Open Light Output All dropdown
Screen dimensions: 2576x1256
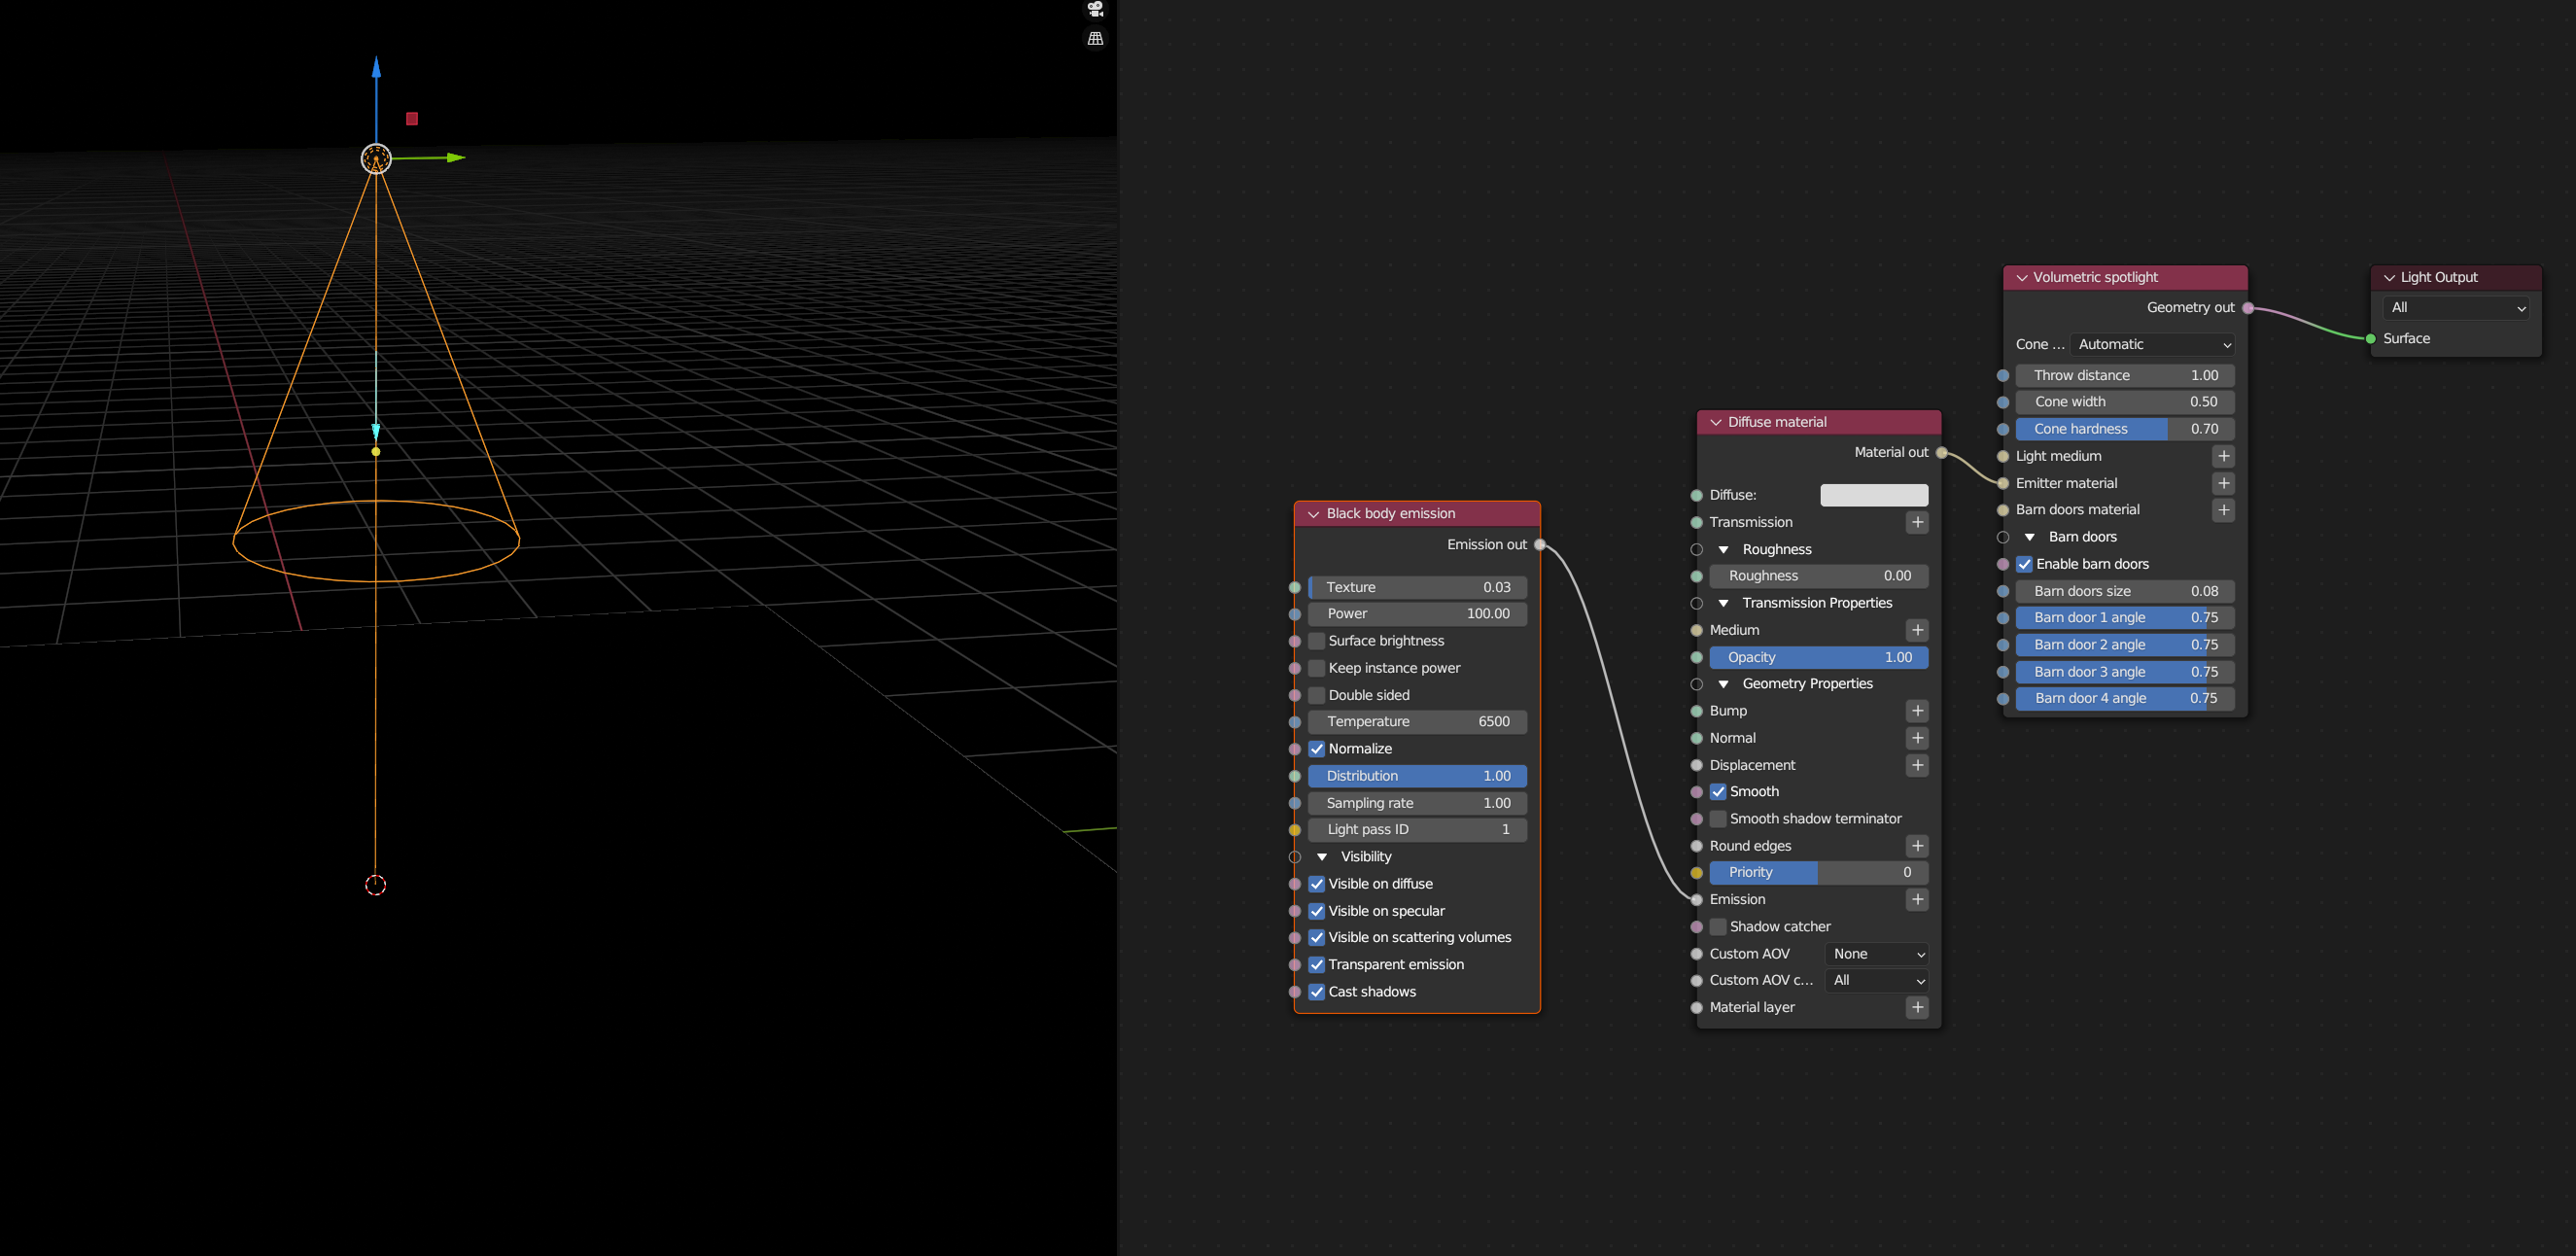pyautogui.click(x=2456, y=308)
